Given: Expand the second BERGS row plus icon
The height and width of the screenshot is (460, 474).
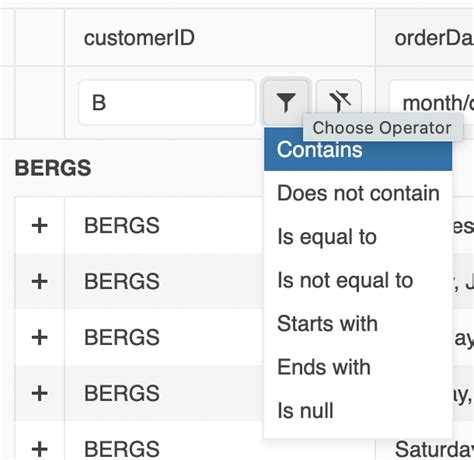Looking at the screenshot, I should [x=39, y=282].
